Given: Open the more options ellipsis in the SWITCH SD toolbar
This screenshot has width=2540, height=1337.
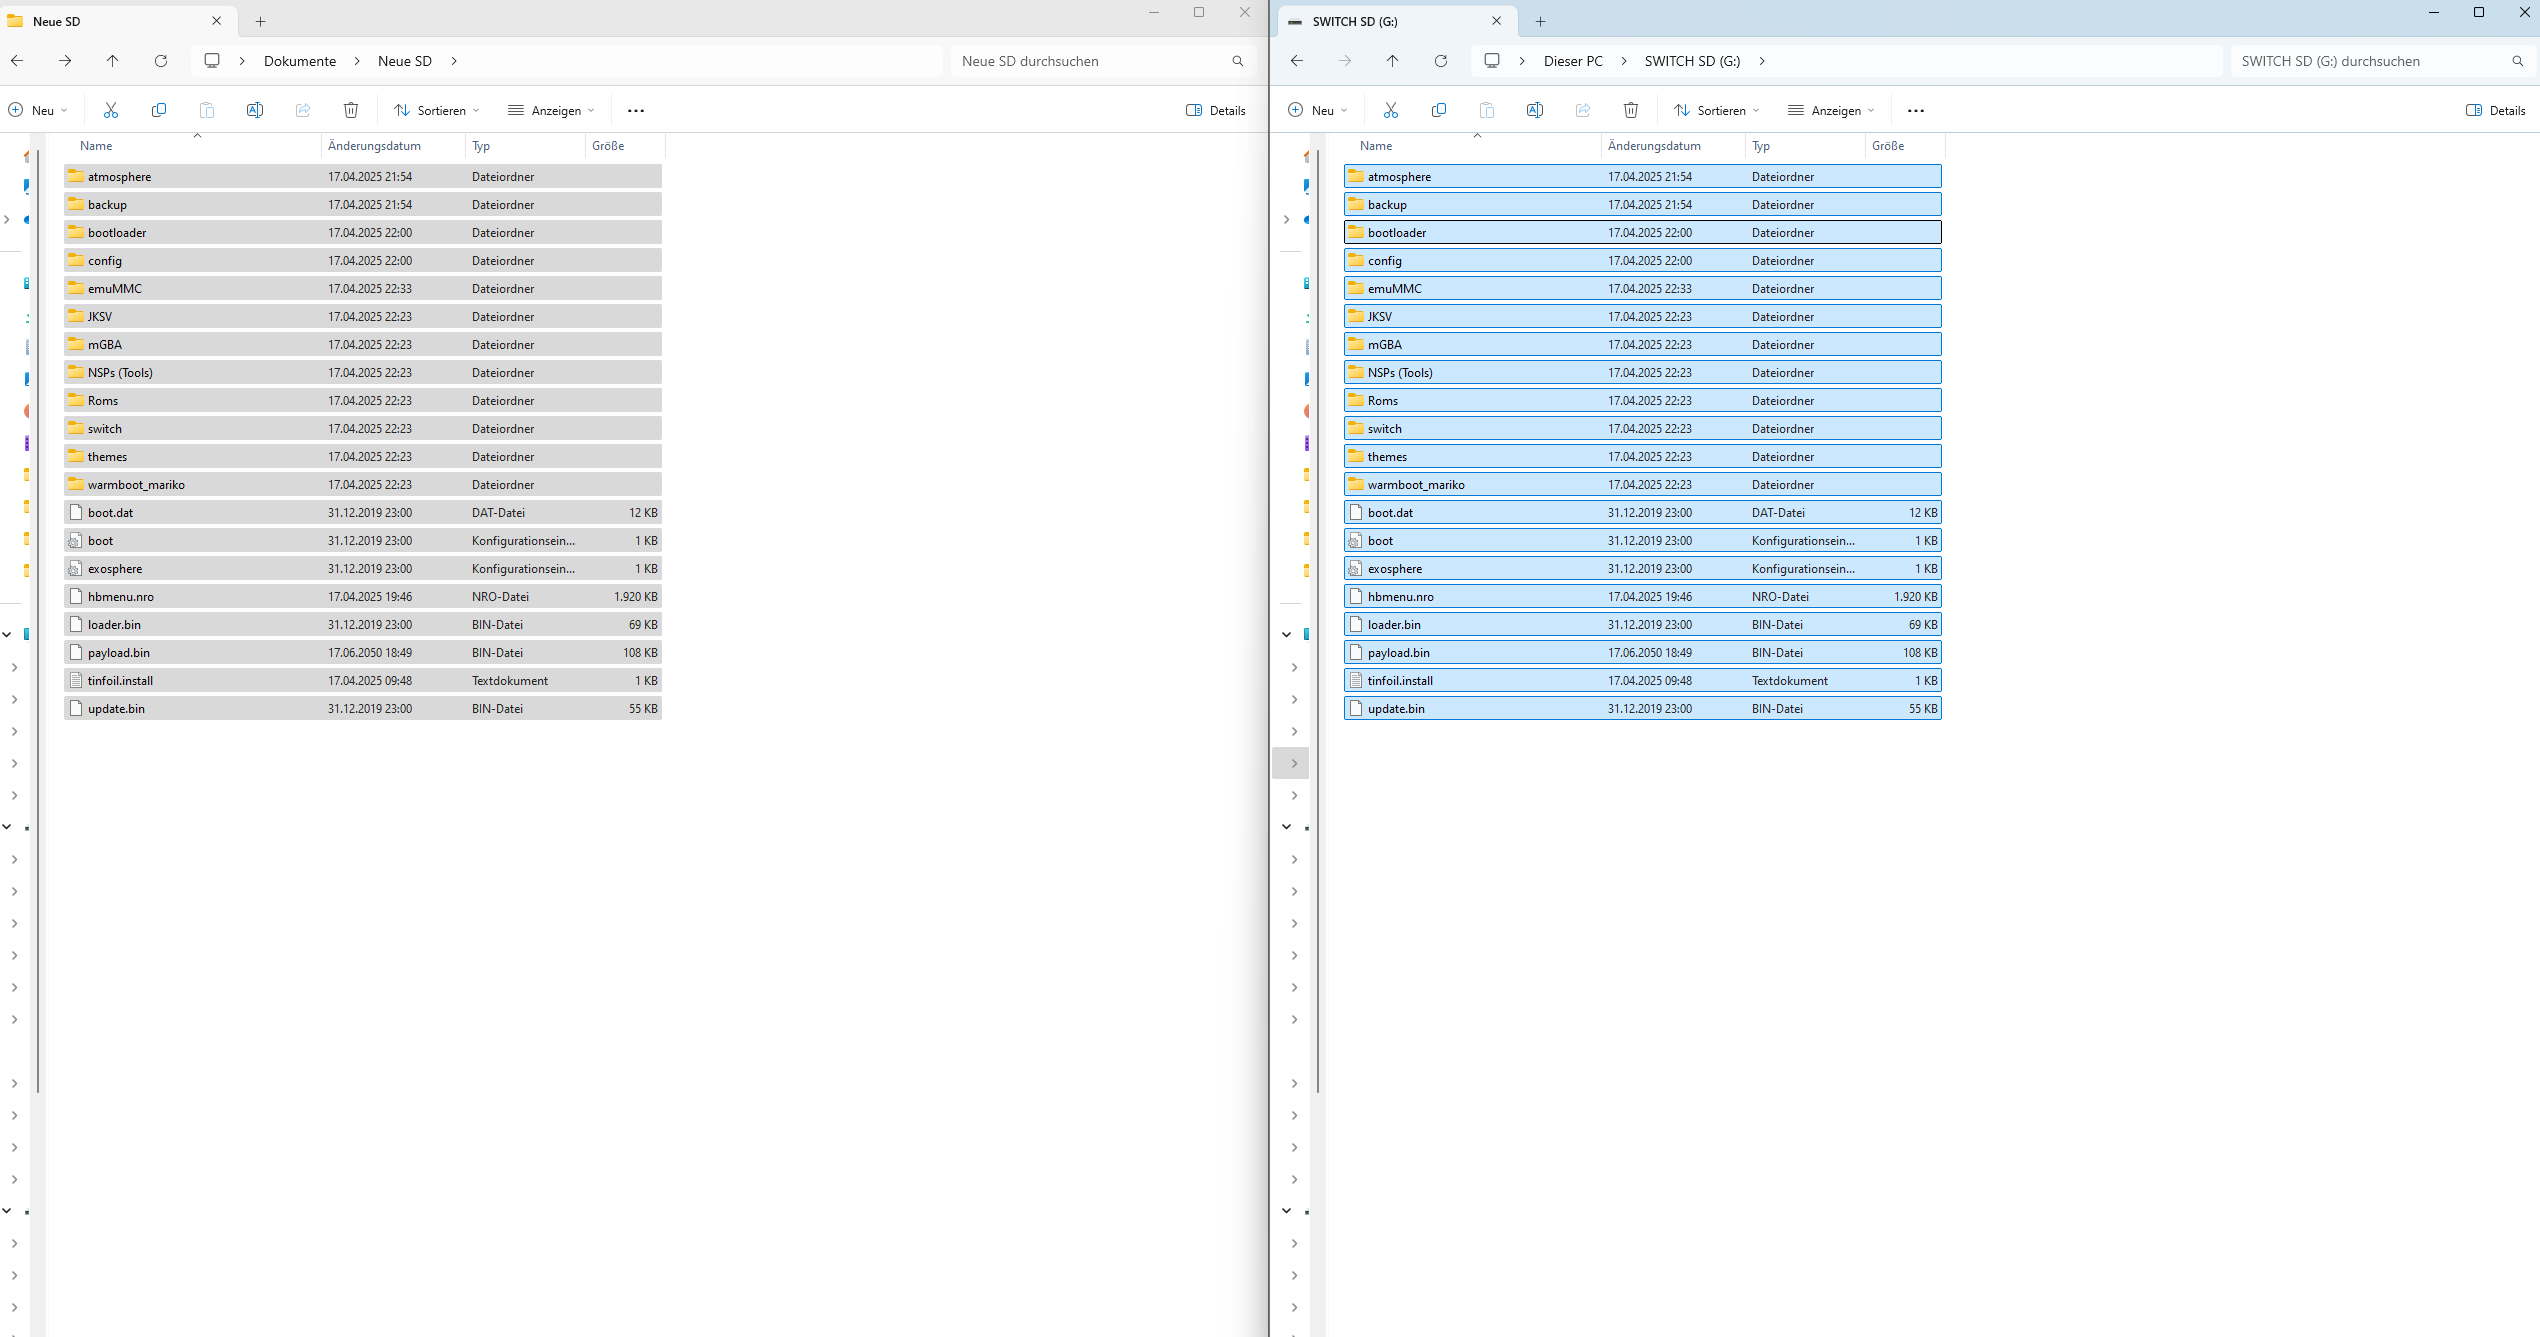Looking at the screenshot, I should pos(1916,110).
